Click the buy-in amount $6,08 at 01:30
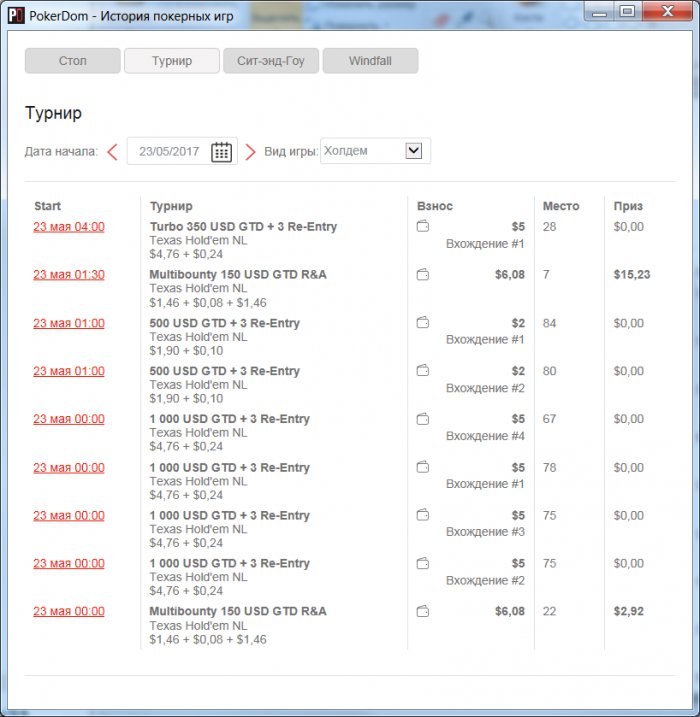The width and height of the screenshot is (700, 717). click(510, 275)
